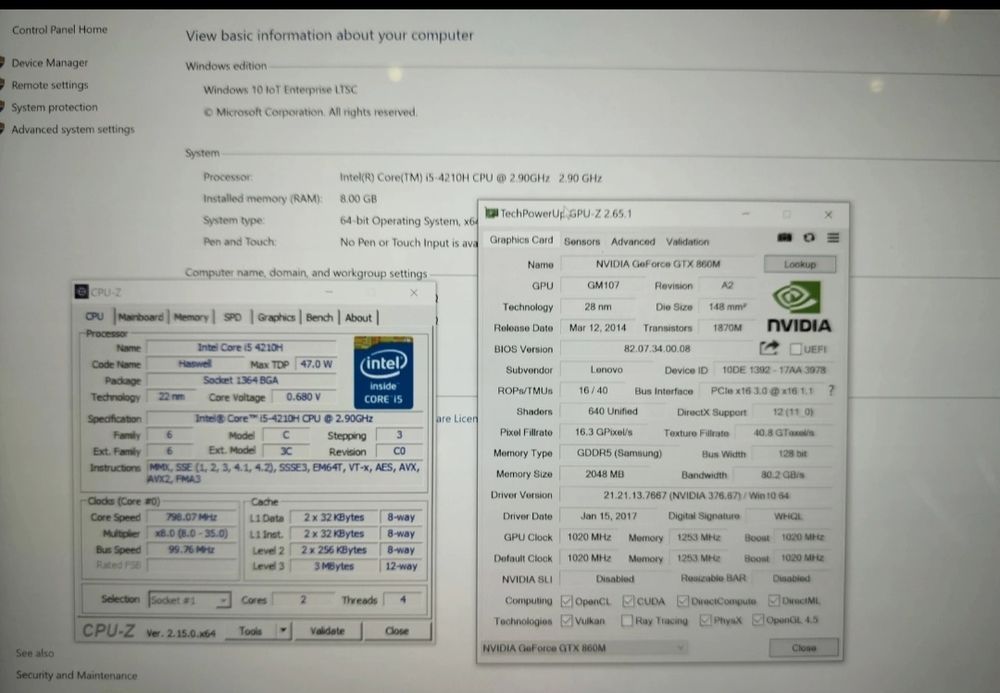
Task: Click the Core Speed value 798.07 MHz
Action: (x=191, y=517)
